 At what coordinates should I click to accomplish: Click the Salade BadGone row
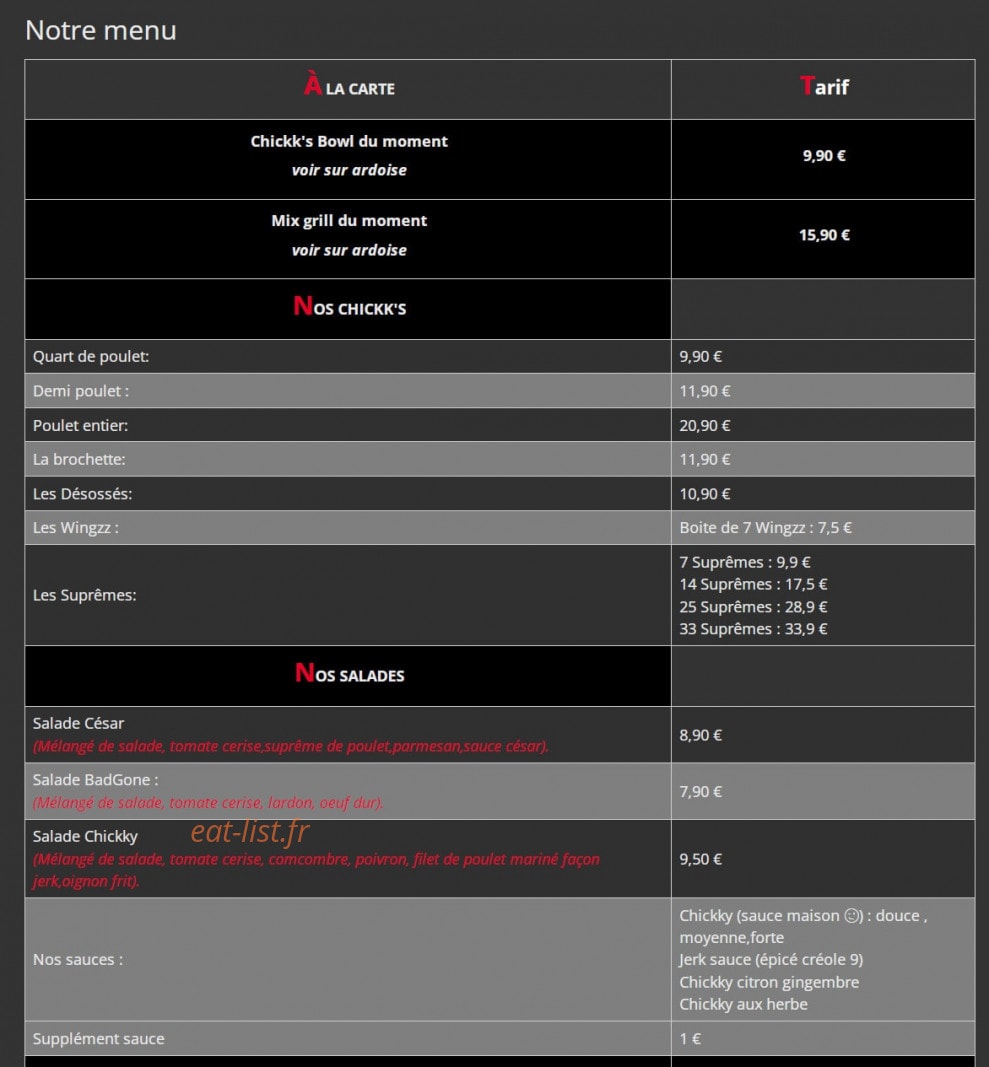point(500,791)
